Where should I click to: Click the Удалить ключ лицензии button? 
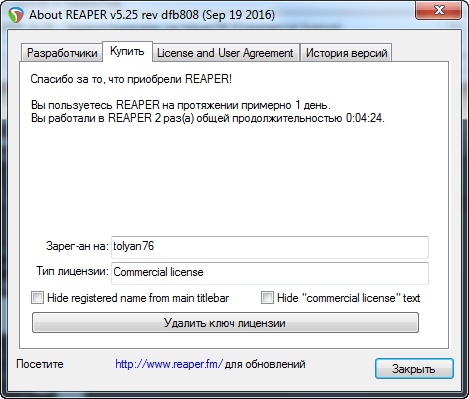(x=225, y=323)
